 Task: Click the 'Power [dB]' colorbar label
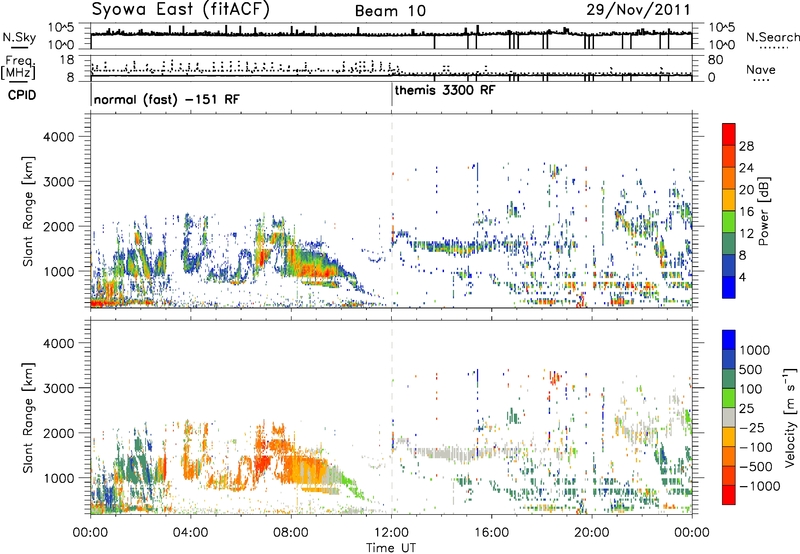(x=764, y=211)
